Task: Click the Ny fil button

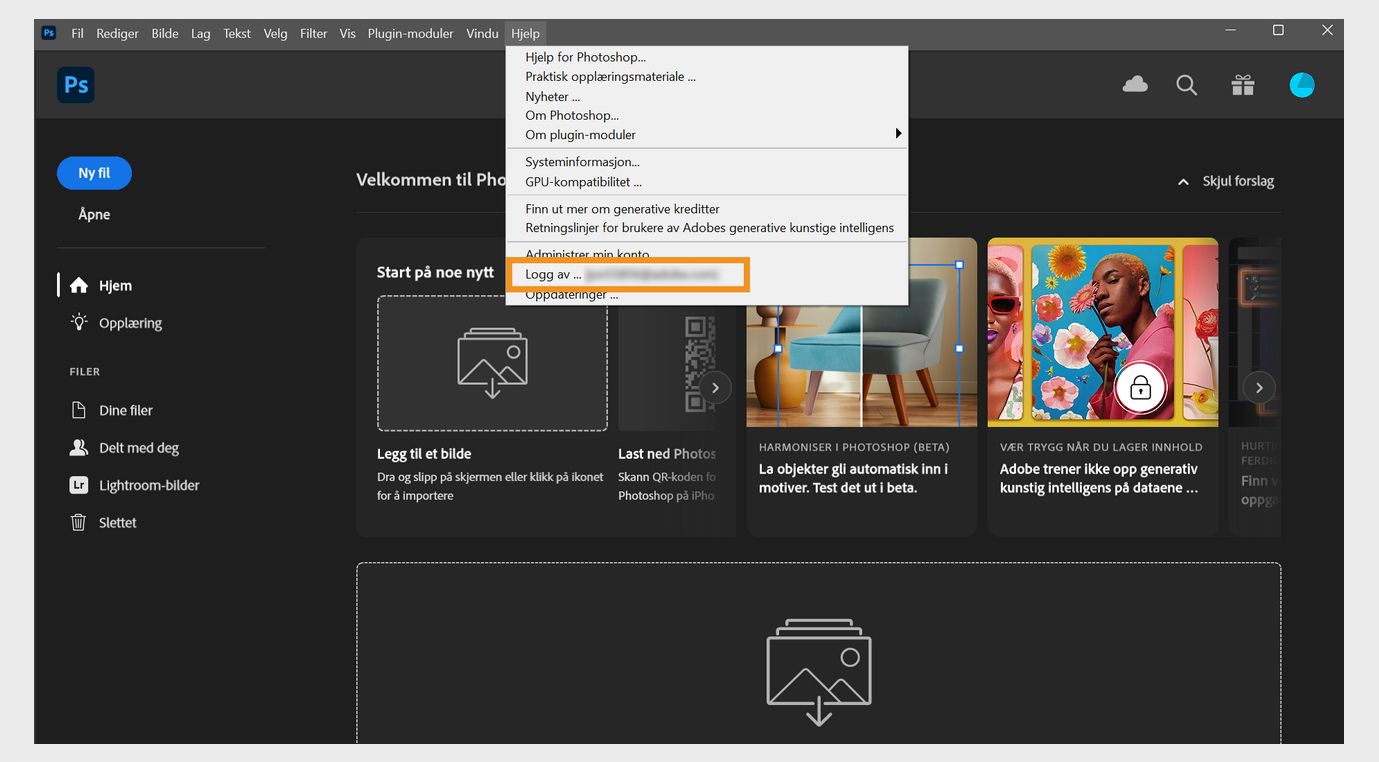Action: coord(94,173)
